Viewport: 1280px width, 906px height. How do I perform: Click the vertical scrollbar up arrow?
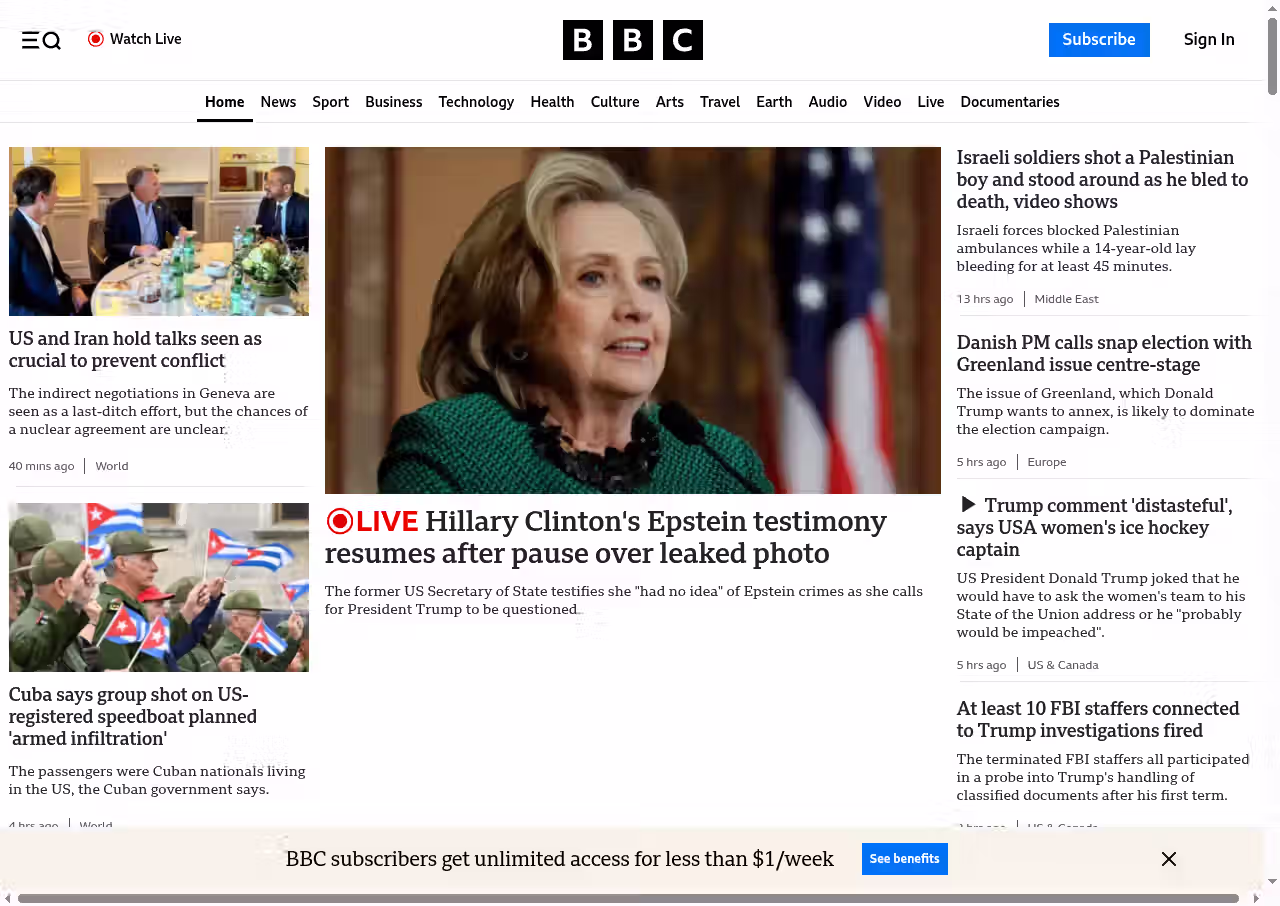pyautogui.click(x=1272, y=8)
